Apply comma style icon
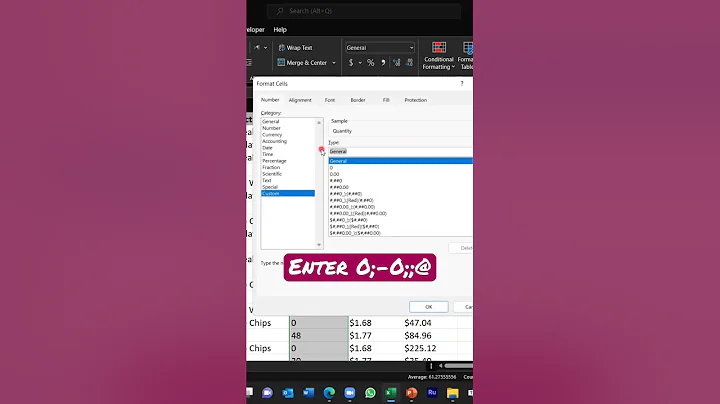This screenshot has width=720, height=404. click(x=383, y=63)
